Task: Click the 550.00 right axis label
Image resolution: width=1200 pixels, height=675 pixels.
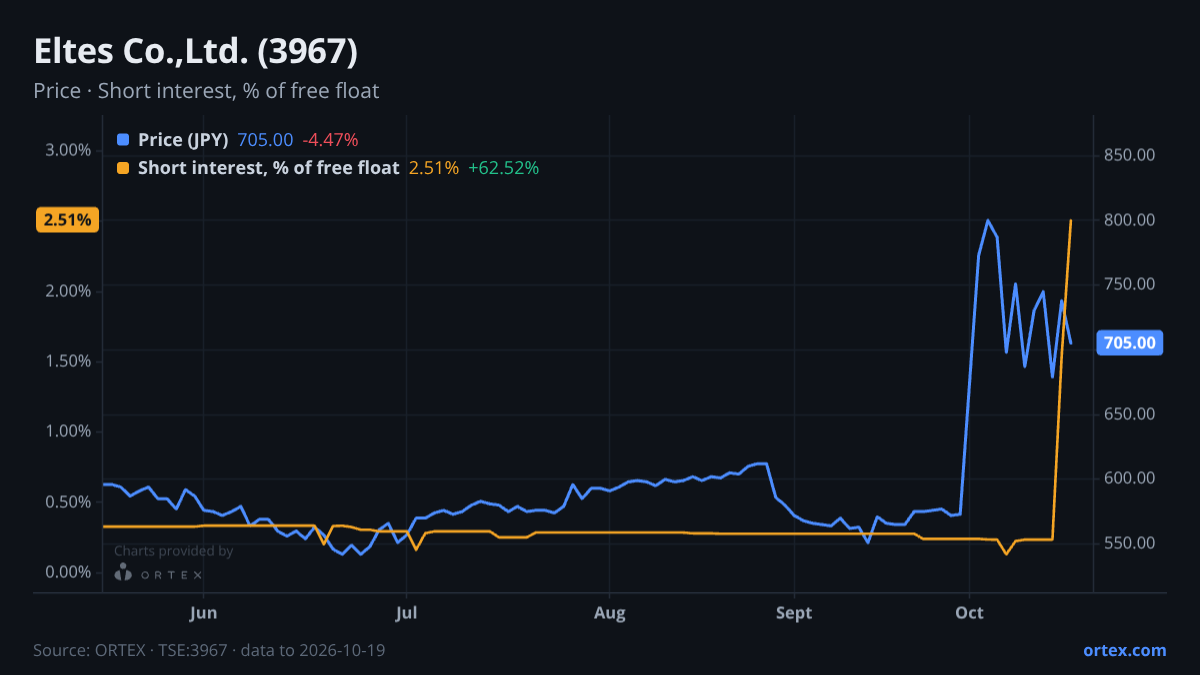Action: click(1130, 543)
